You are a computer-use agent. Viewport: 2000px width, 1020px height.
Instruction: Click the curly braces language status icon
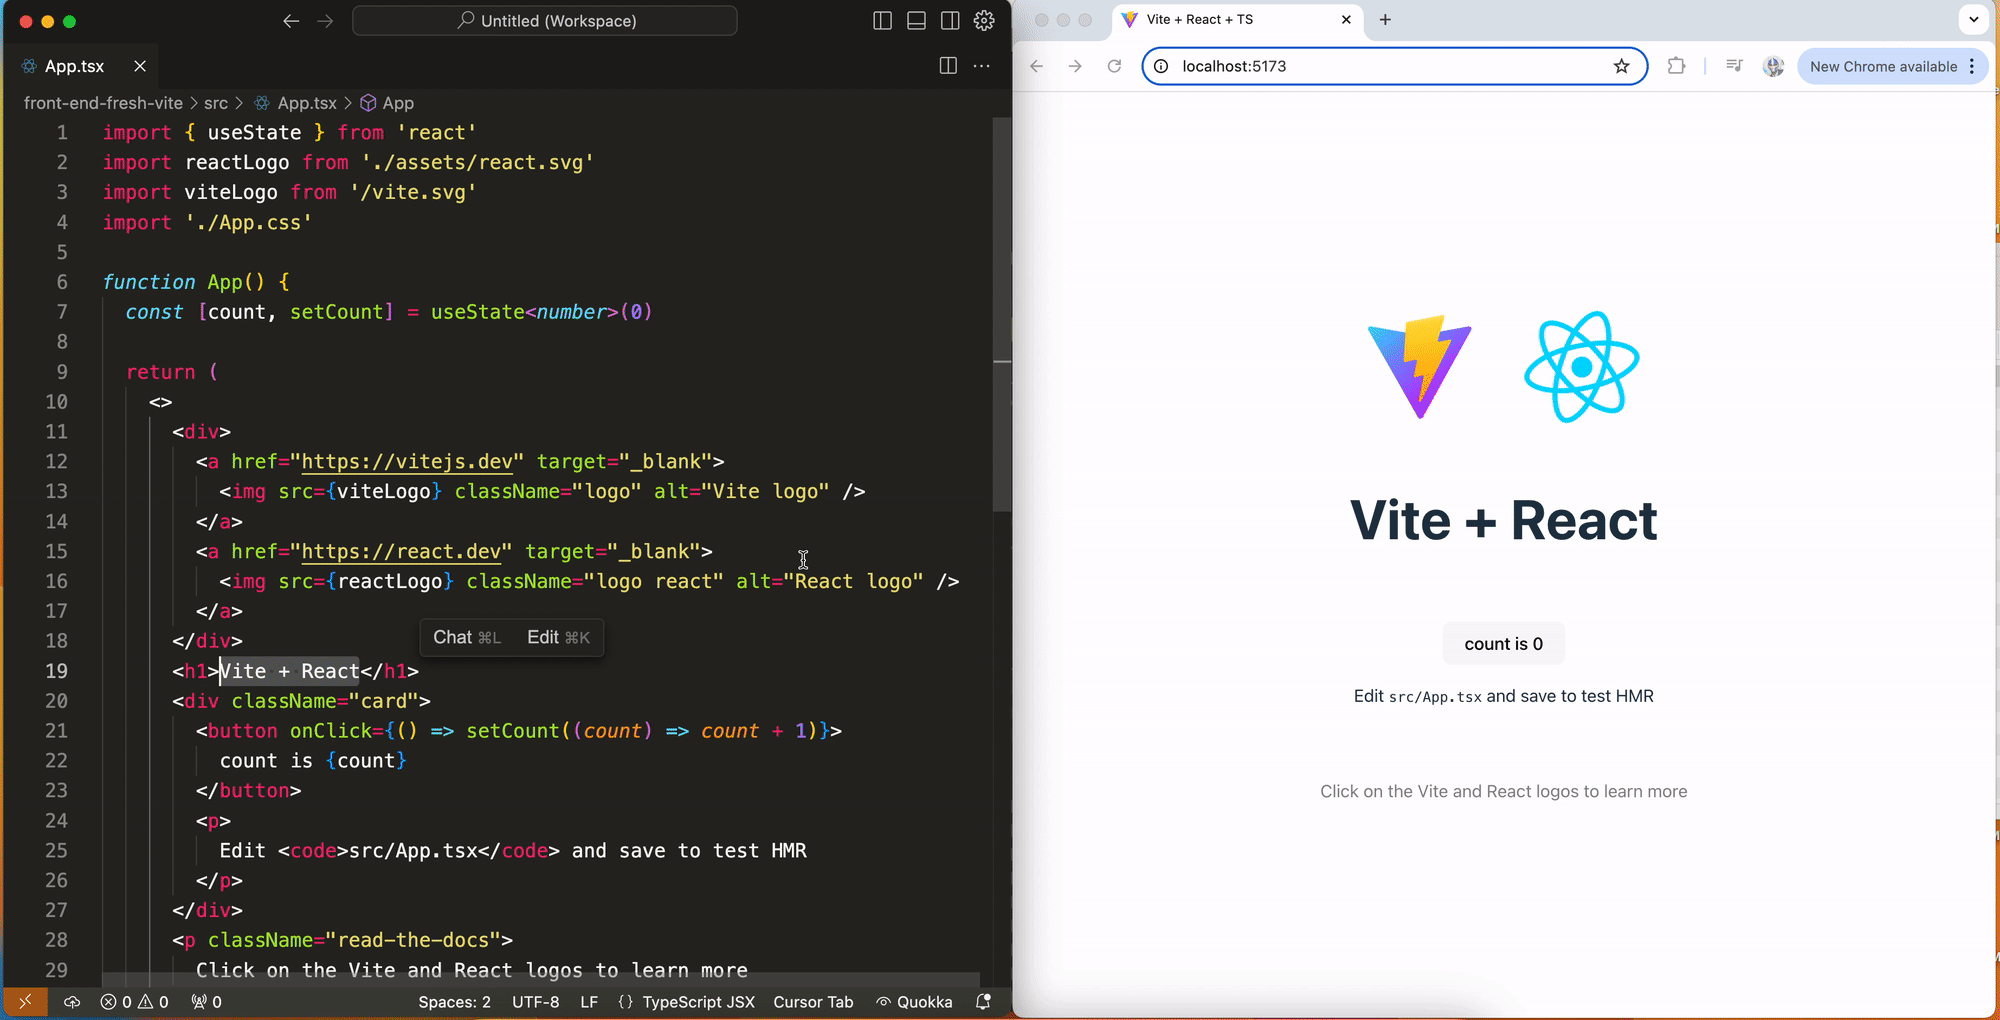pos(625,1002)
